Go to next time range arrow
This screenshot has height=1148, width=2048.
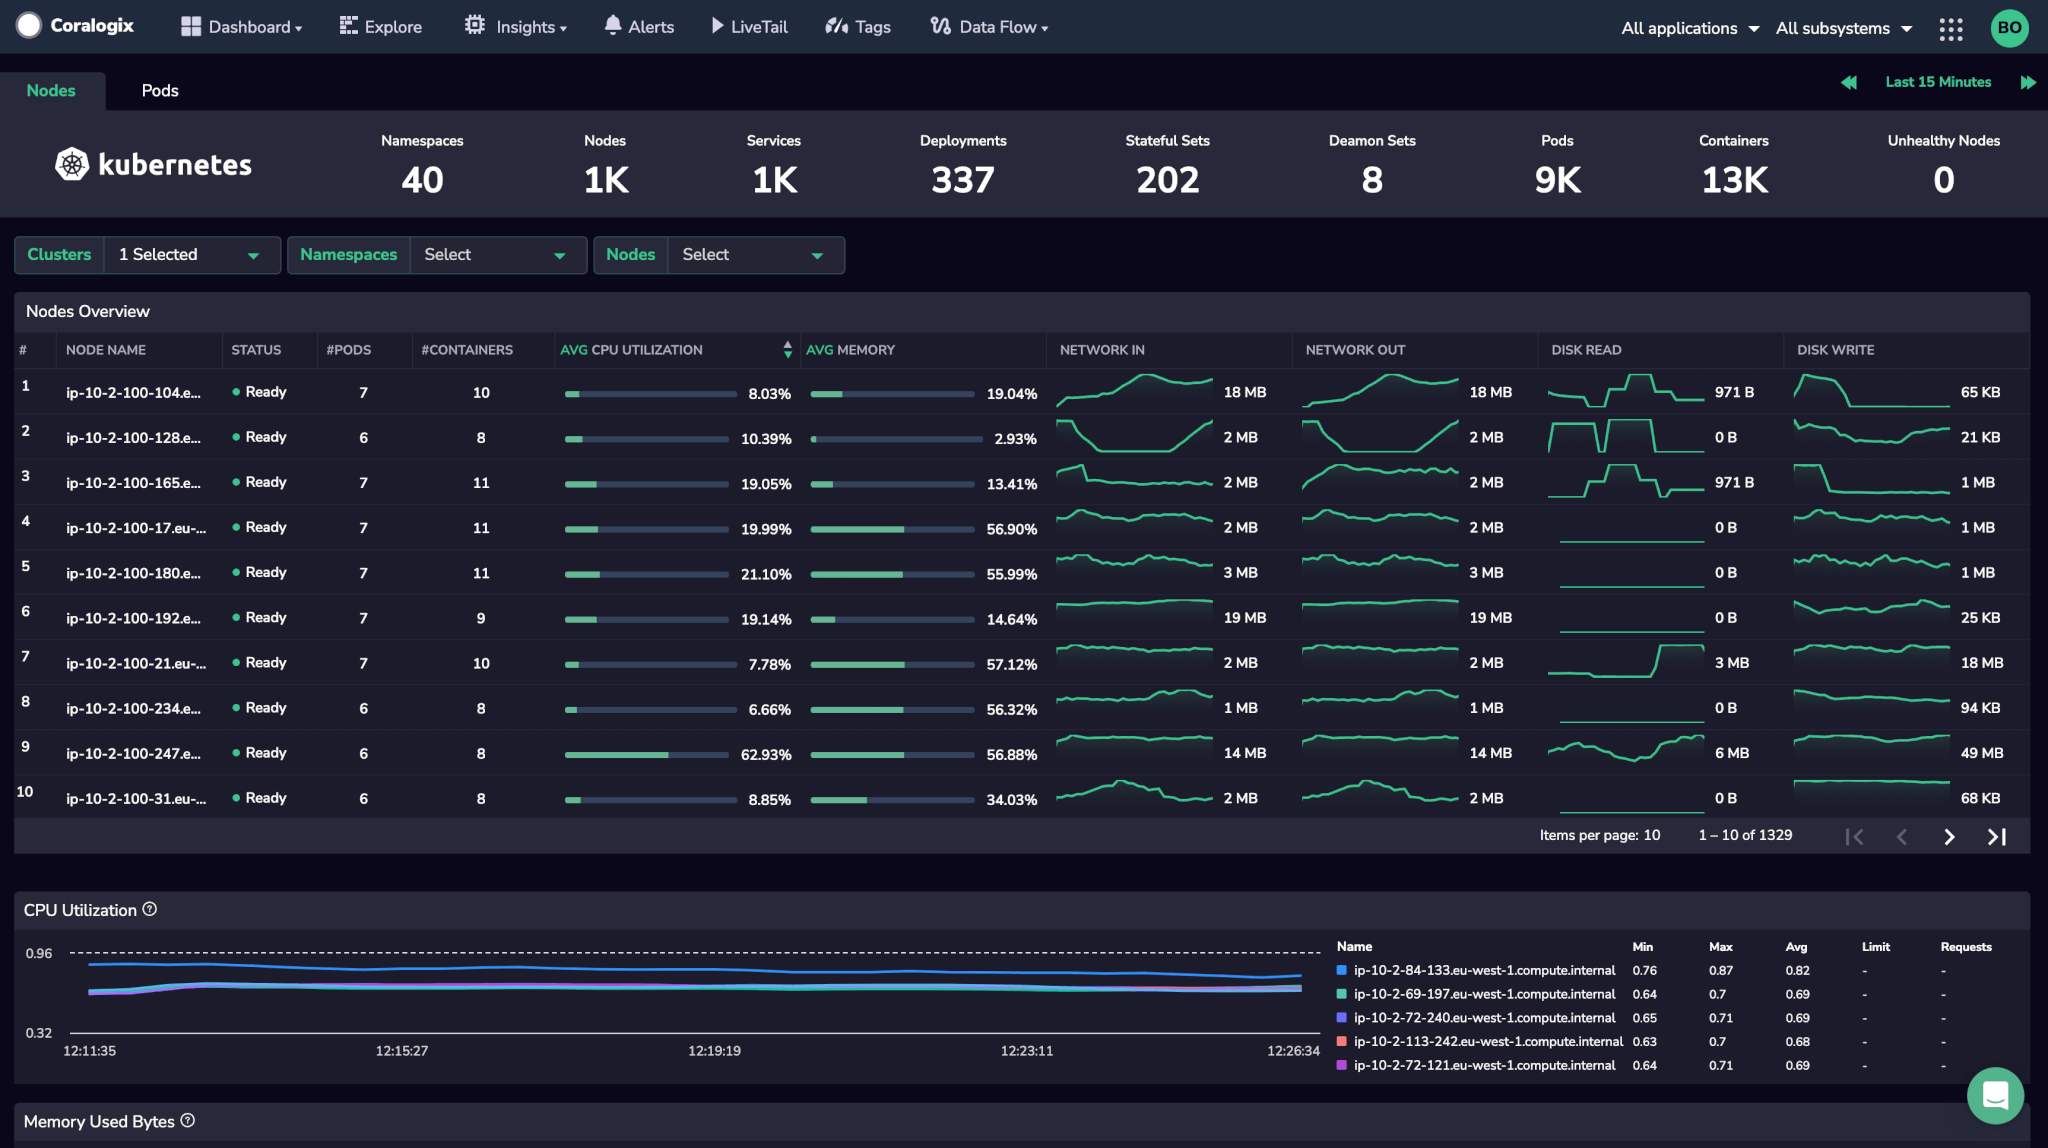pyautogui.click(x=2028, y=82)
